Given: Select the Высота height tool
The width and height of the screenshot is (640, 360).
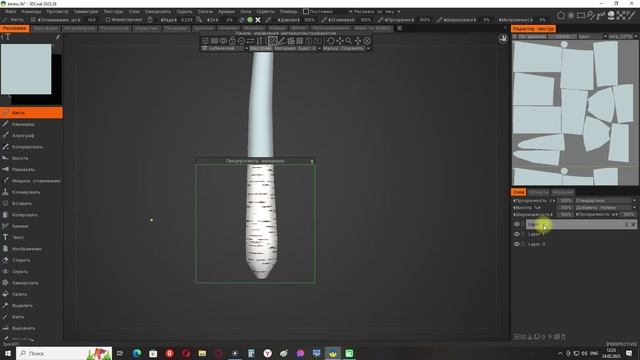Looking at the screenshot, I should tap(31, 158).
